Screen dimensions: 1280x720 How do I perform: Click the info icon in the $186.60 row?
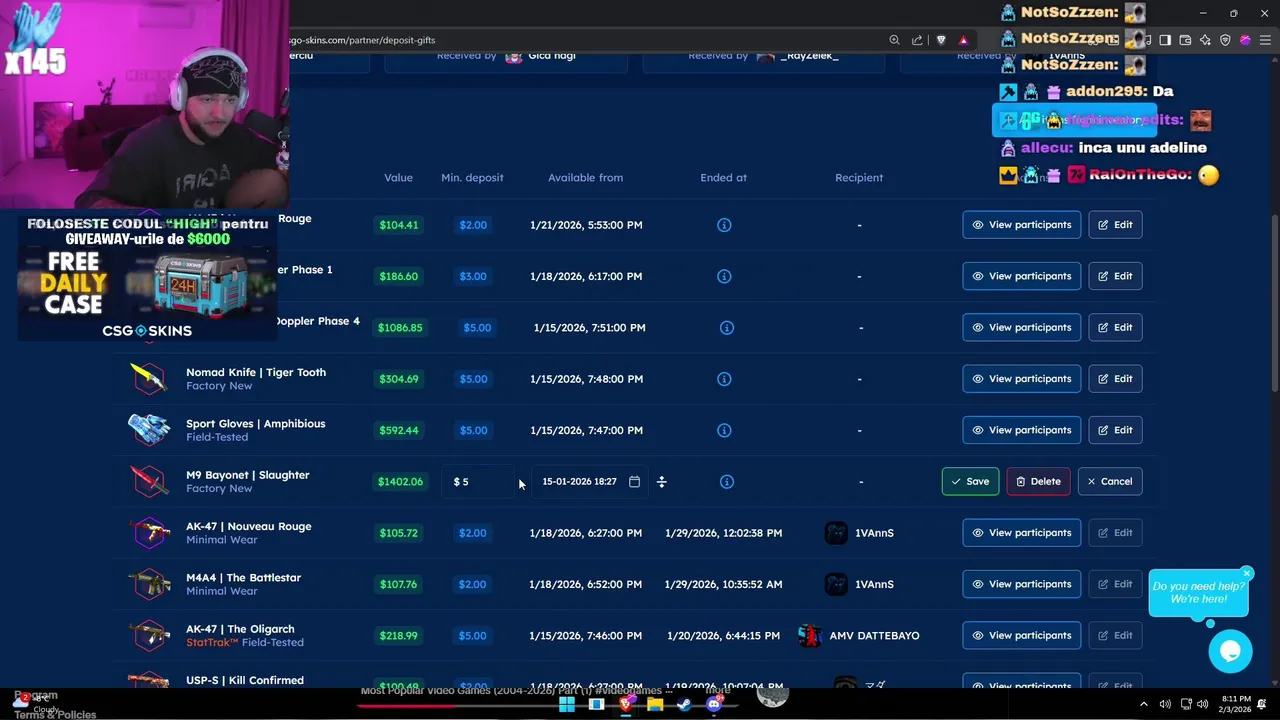(x=724, y=276)
